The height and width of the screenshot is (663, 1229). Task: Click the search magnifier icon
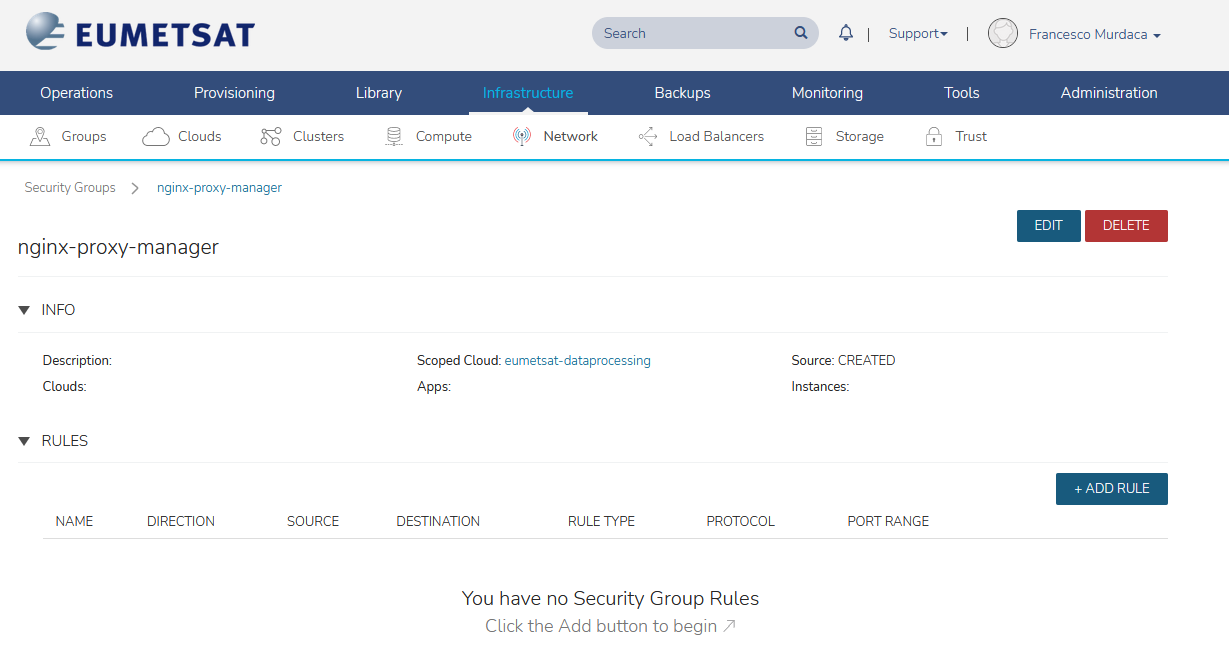click(x=801, y=33)
